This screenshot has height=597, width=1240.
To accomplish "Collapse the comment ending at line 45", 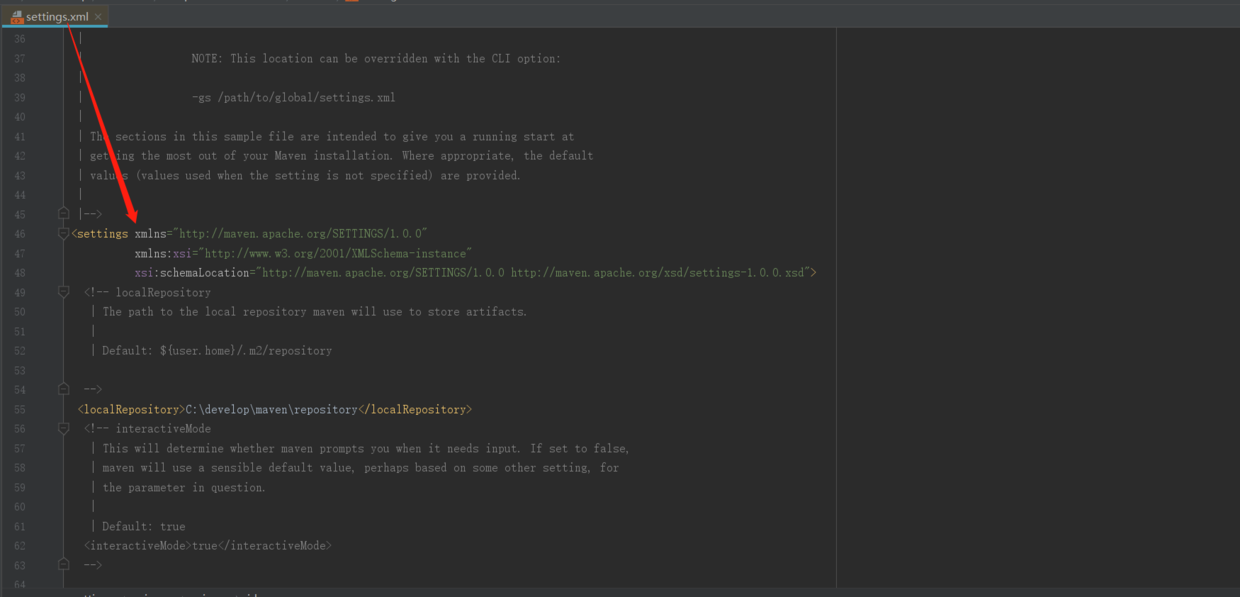I will [64, 214].
